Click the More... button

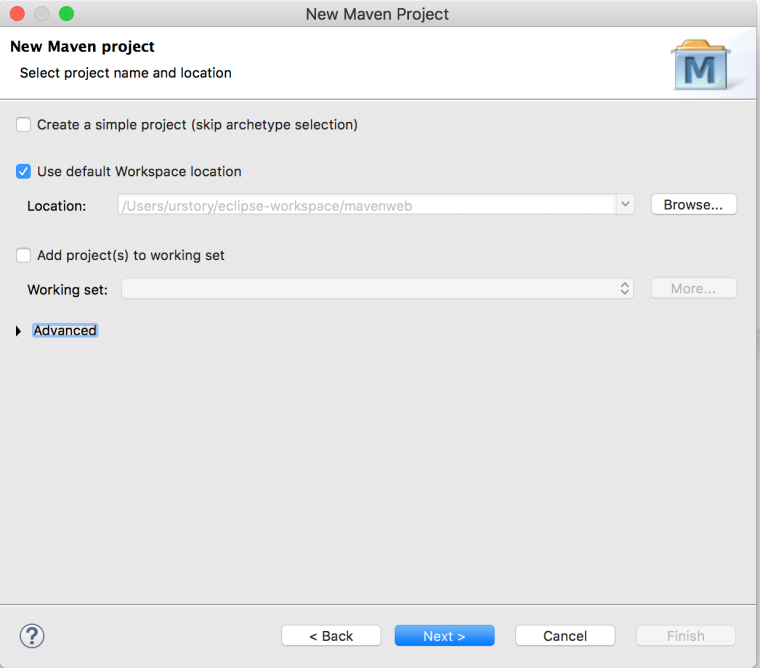tap(694, 288)
